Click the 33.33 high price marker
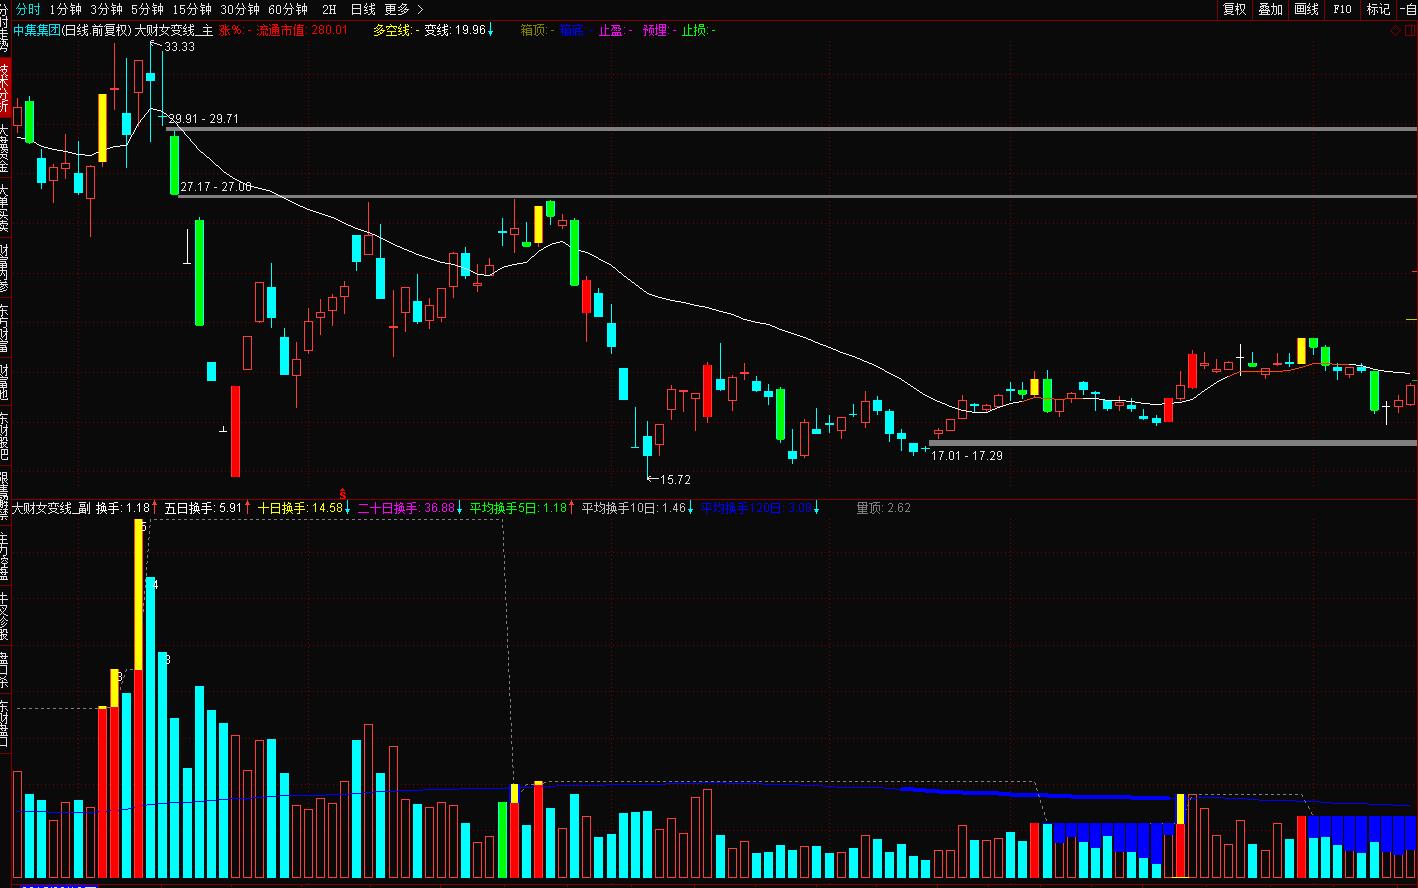 pos(180,47)
